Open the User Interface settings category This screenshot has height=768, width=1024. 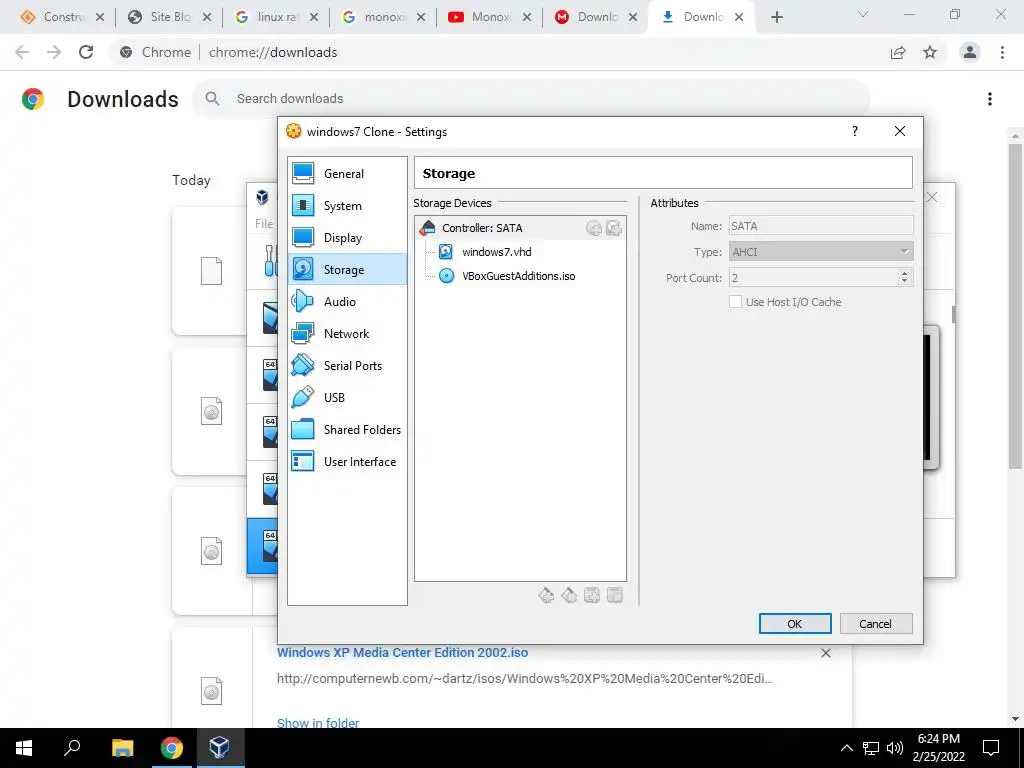click(x=347, y=461)
